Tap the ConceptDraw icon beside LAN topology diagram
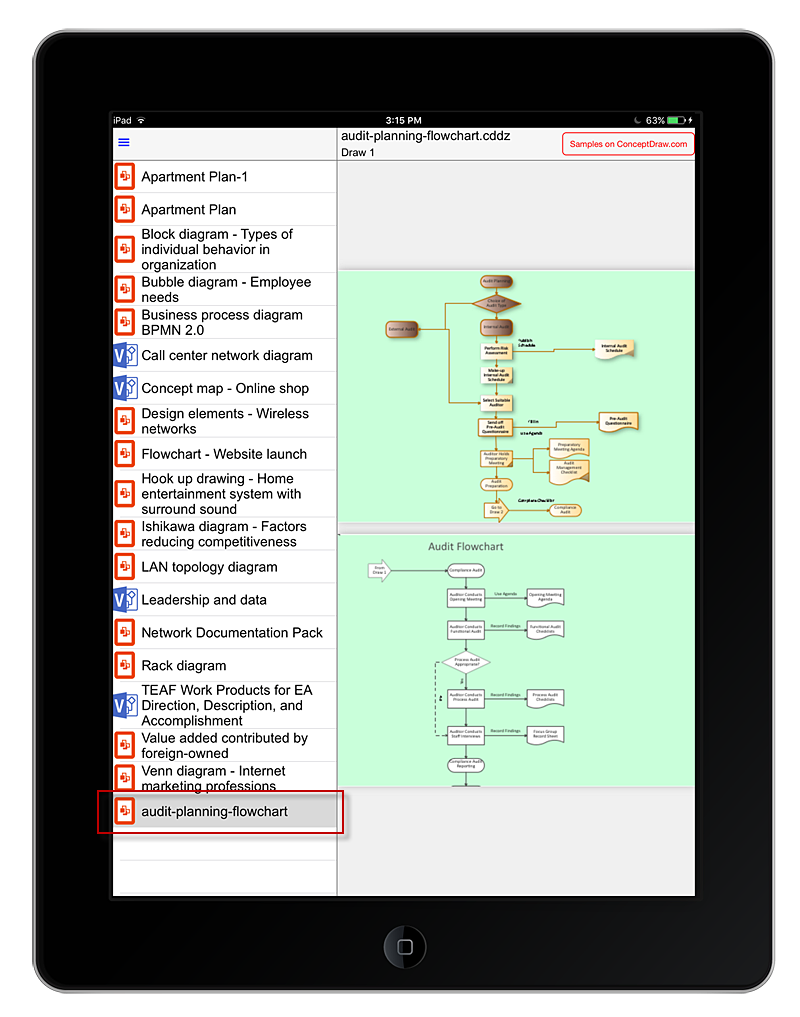 pyautogui.click(x=124, y=567)
